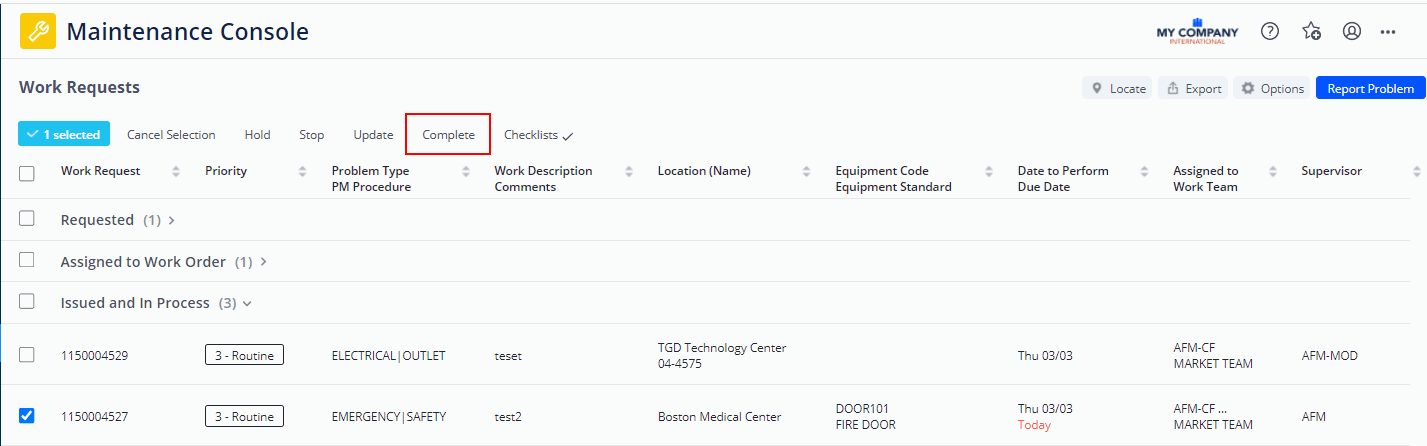The image size is (1427, 446).
Task: Click the yellow wrench Maintenance Console icon
Action: click(38, 31)
